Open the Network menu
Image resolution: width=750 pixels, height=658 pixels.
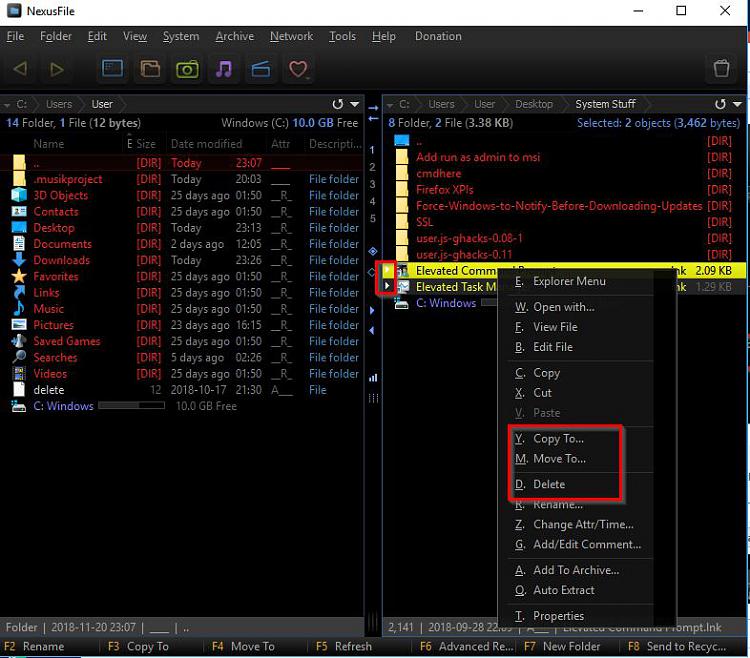point(291,36)
